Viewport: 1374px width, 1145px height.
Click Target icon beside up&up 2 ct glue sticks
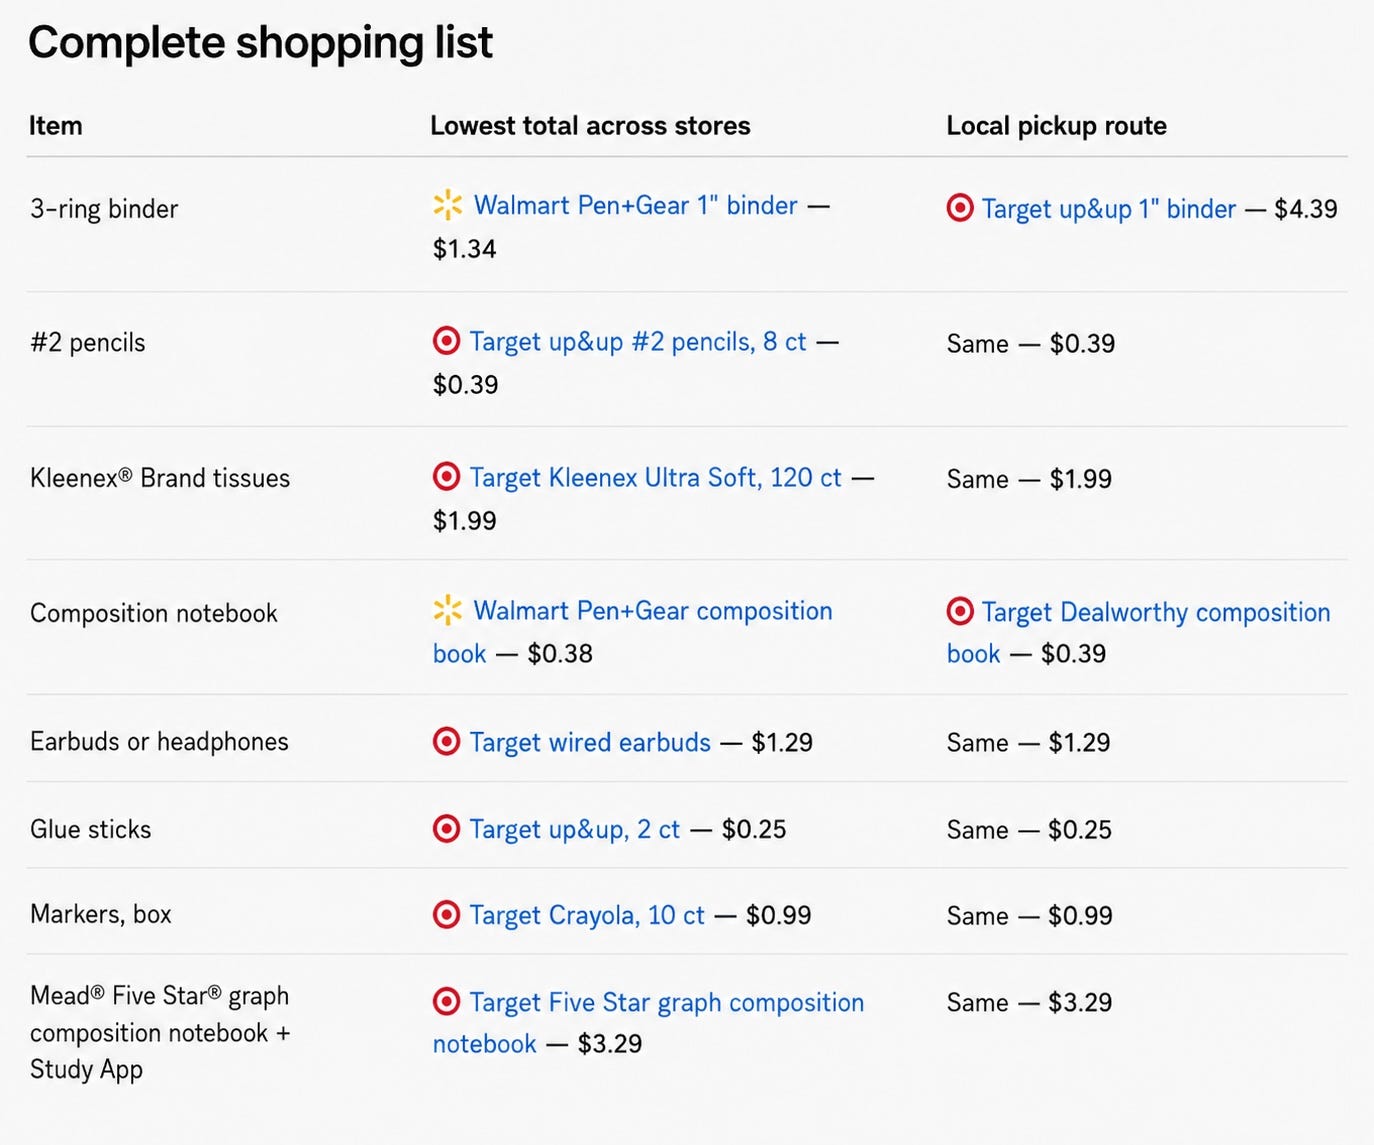click(446, 829)
